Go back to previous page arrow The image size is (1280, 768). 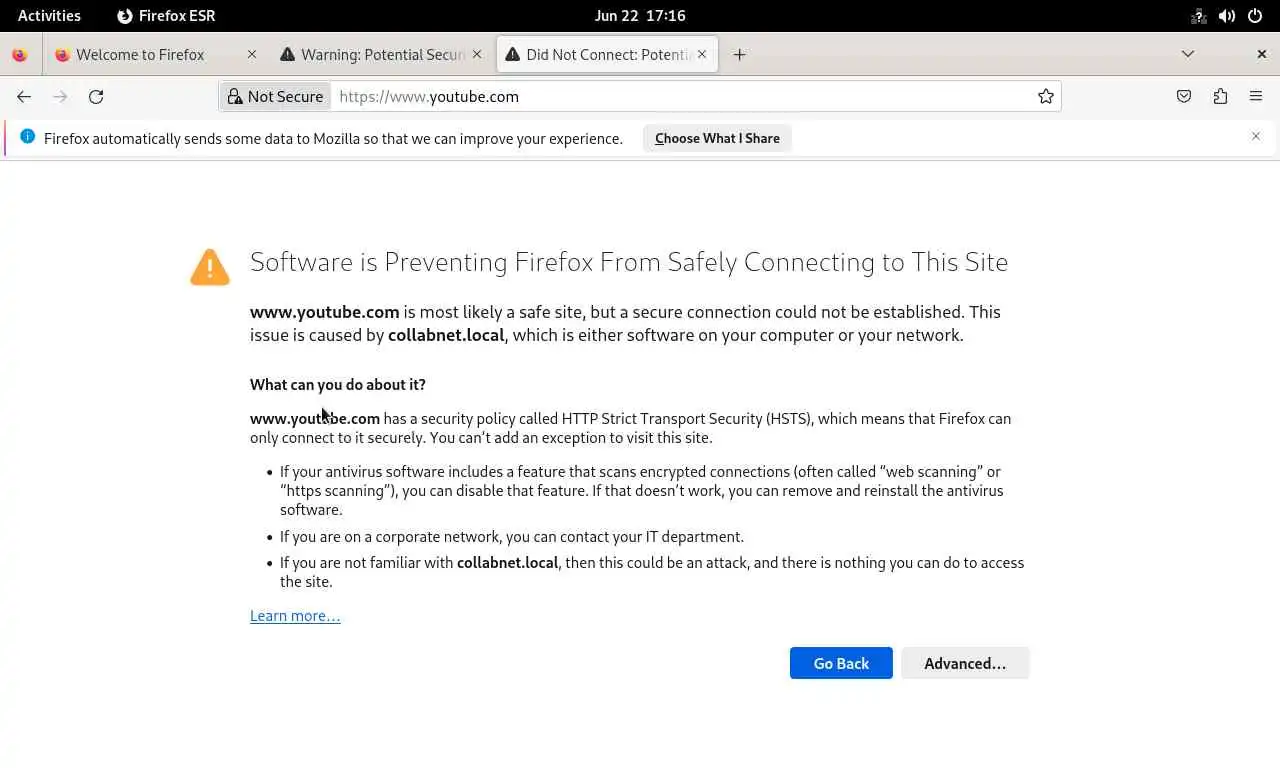(x=24, y=97)
